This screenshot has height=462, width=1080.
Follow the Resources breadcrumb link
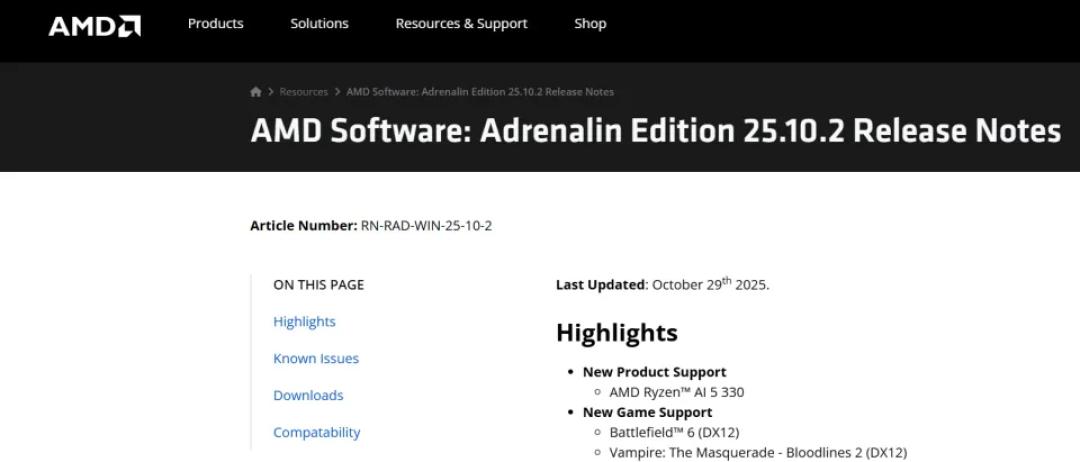click(x=304, y=92)
